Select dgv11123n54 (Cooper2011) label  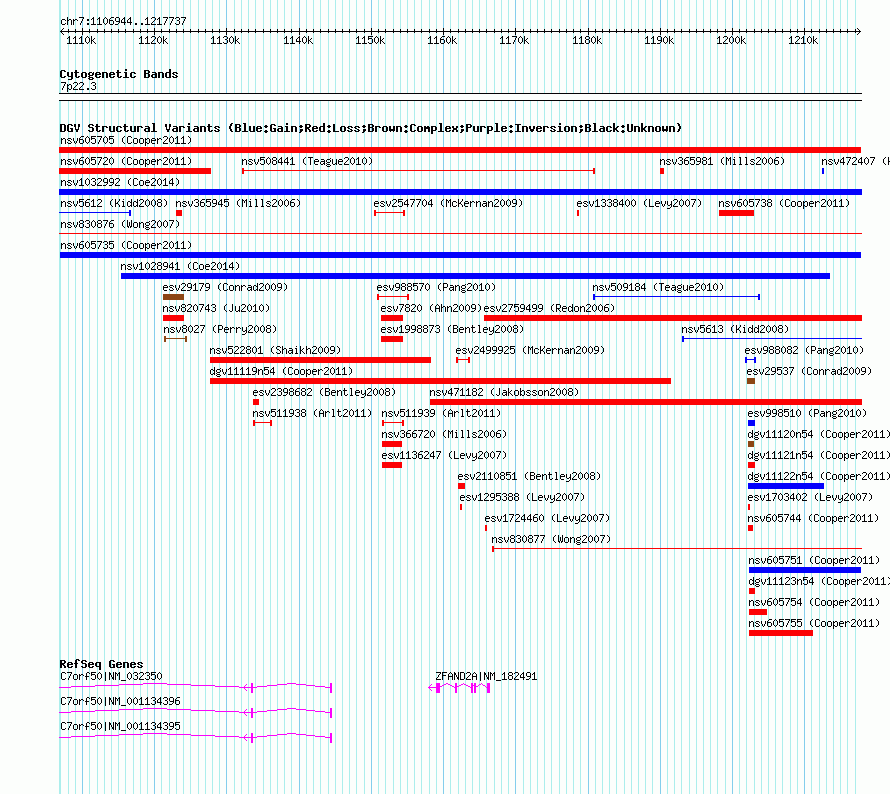pyautogui.click(x=819, y=581)
